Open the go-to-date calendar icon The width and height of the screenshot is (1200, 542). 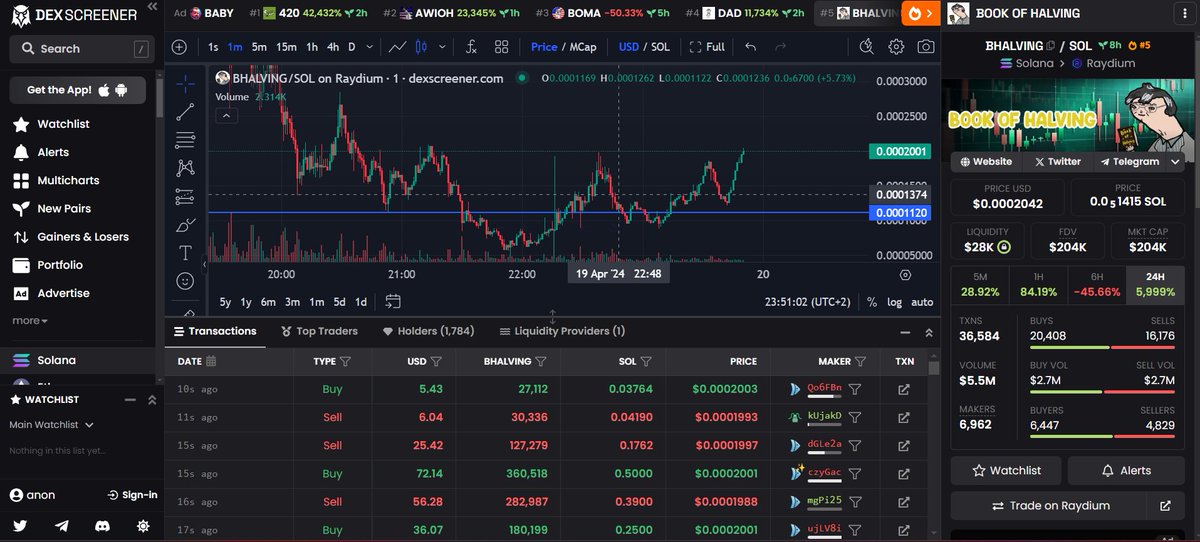click(x=393, y=301)
